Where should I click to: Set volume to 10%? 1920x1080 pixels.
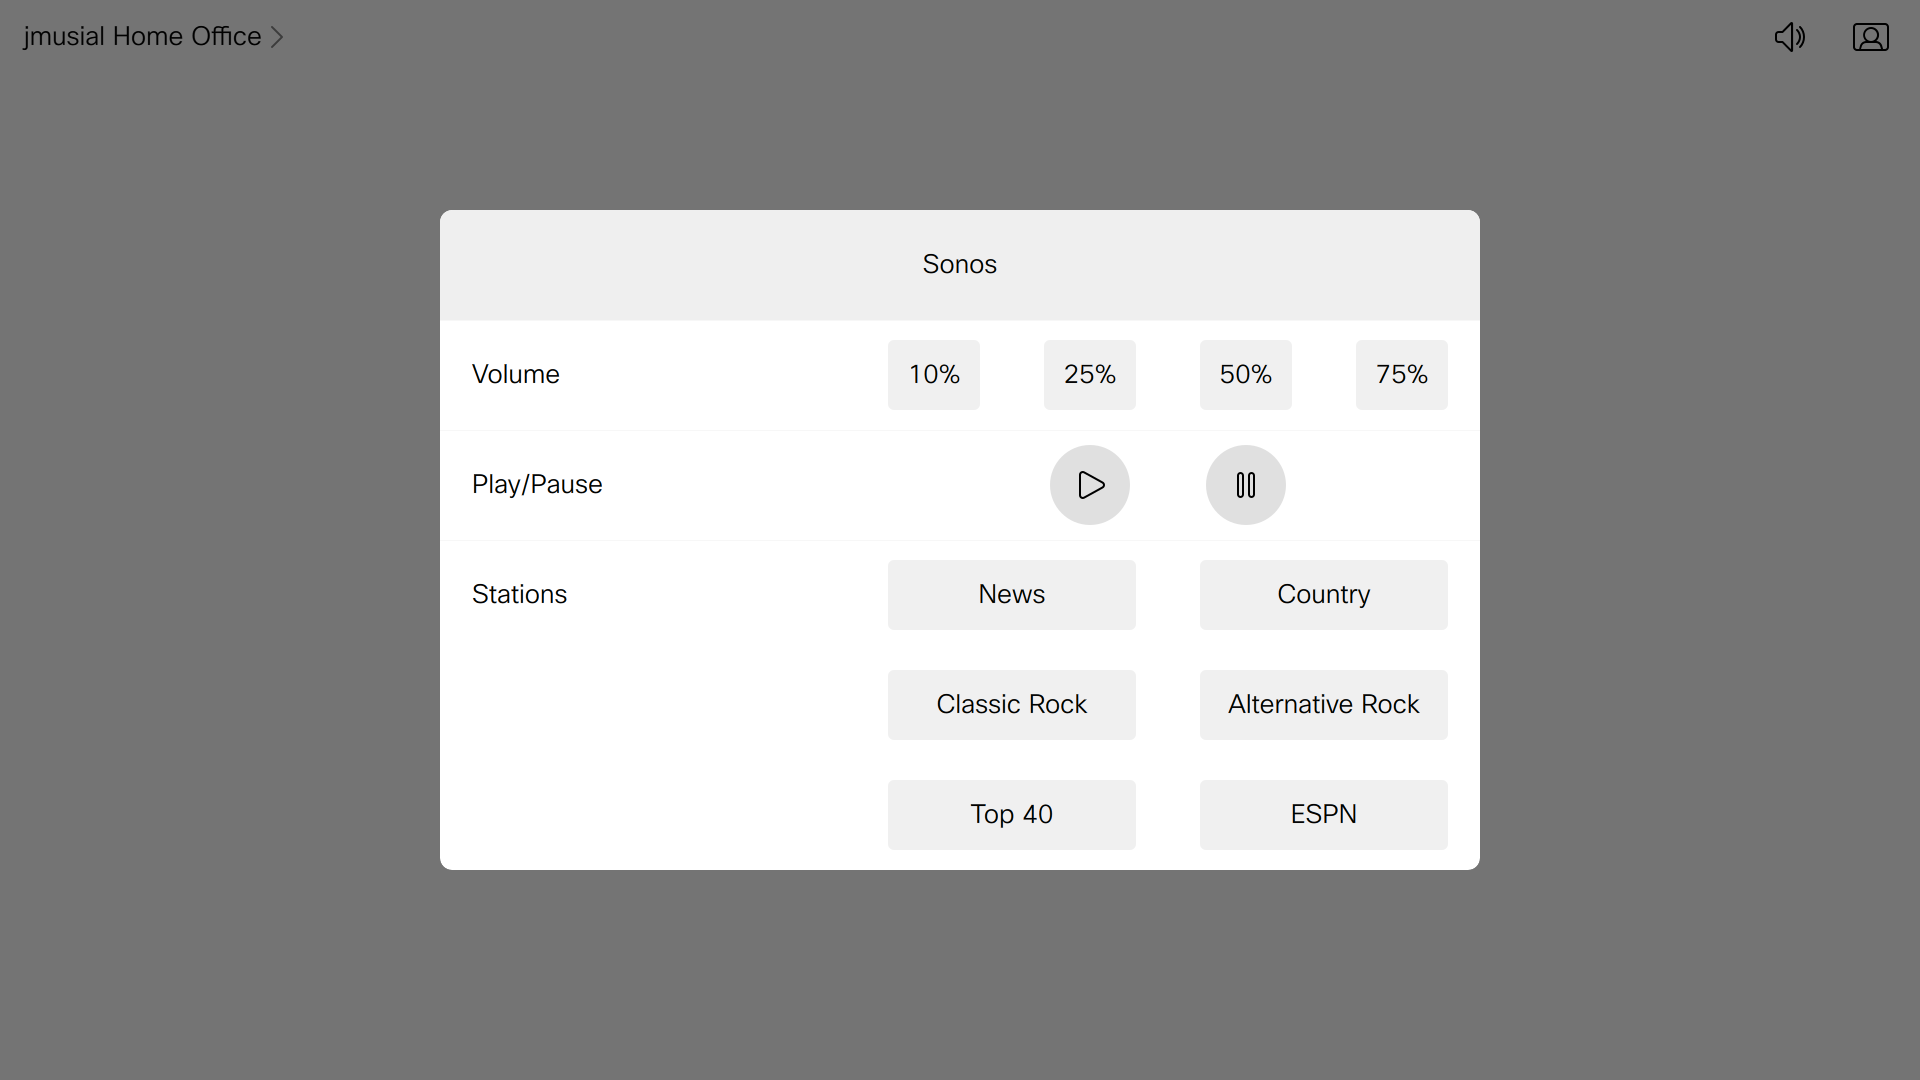point(934,375)
